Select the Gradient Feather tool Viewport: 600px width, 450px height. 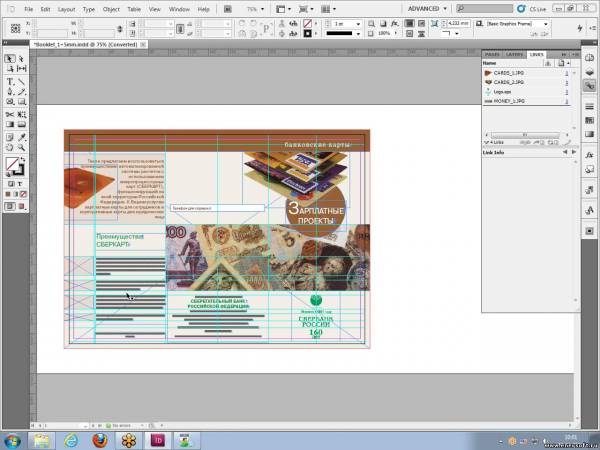21,124
